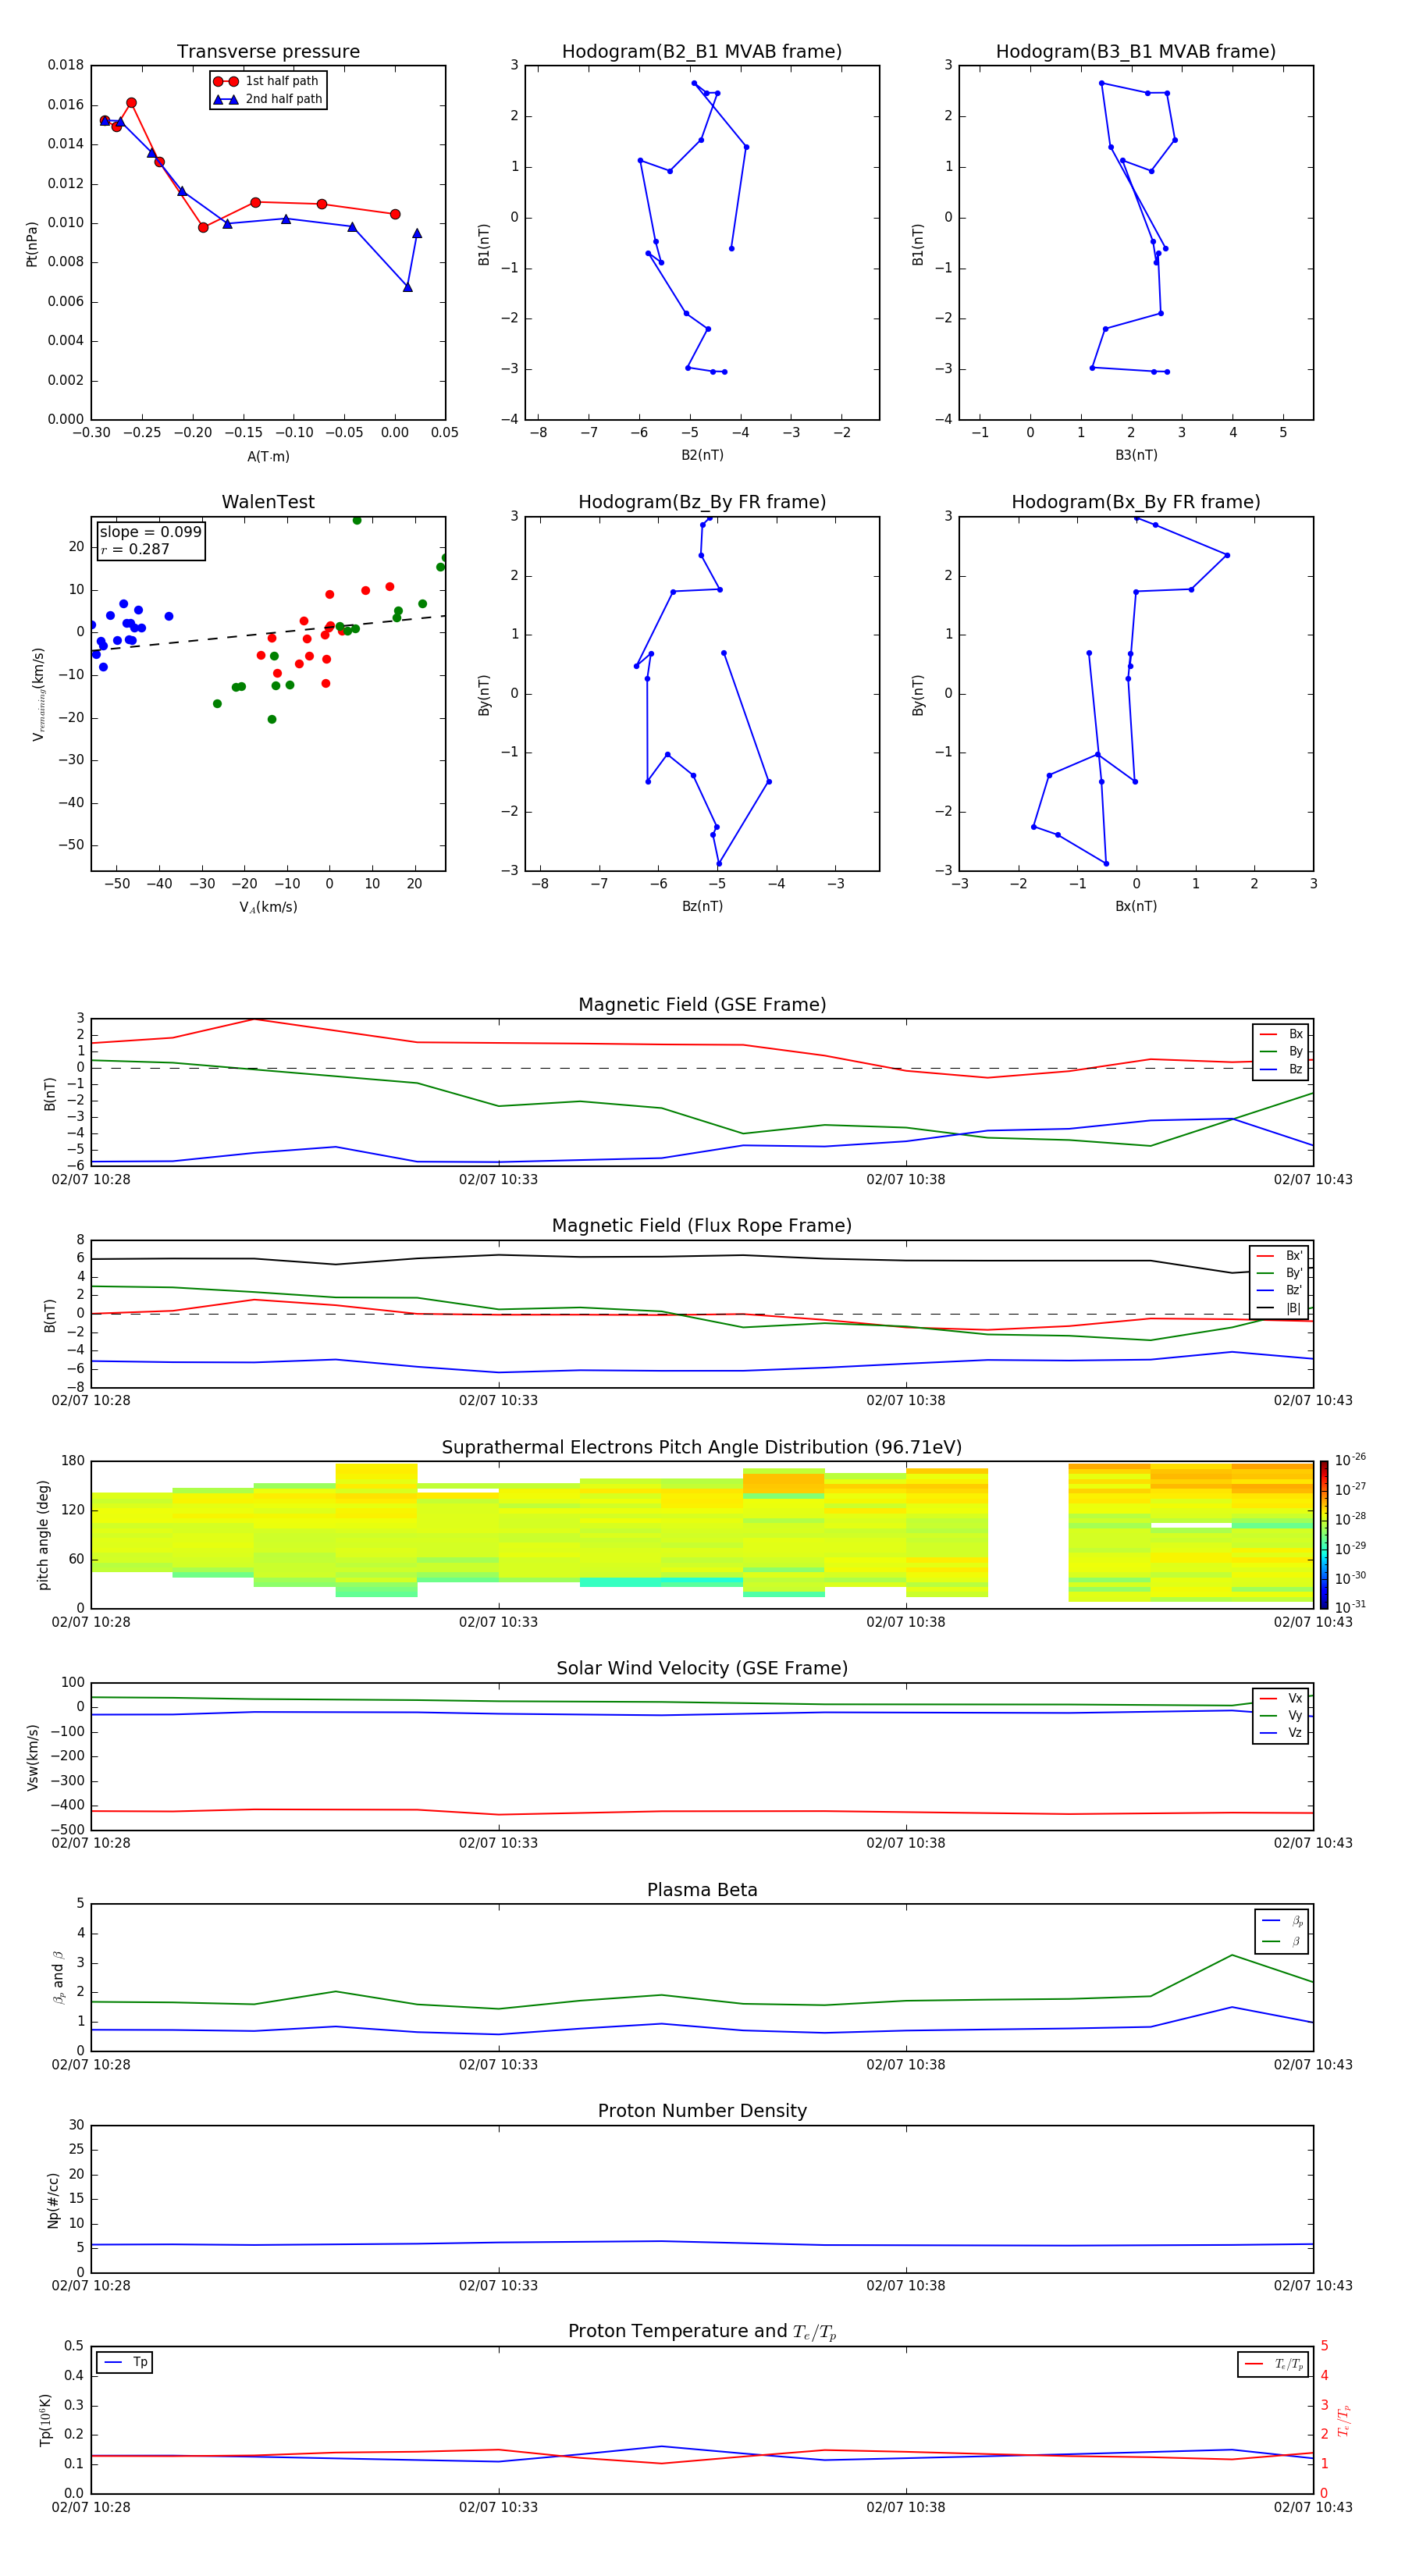Image resolution: width=1405 pixels, height=2576 pixels.
Task: Click the 'Magnetic Field (Flux Rope Frame)' title
Action: click(x=702, y=1226)
